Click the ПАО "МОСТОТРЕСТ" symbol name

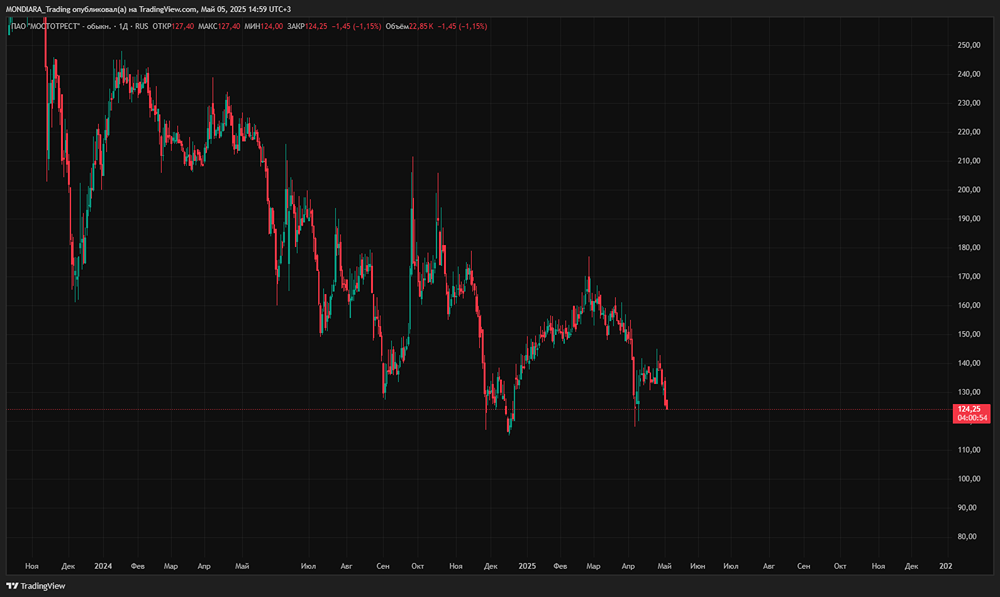tap(45, 26)
